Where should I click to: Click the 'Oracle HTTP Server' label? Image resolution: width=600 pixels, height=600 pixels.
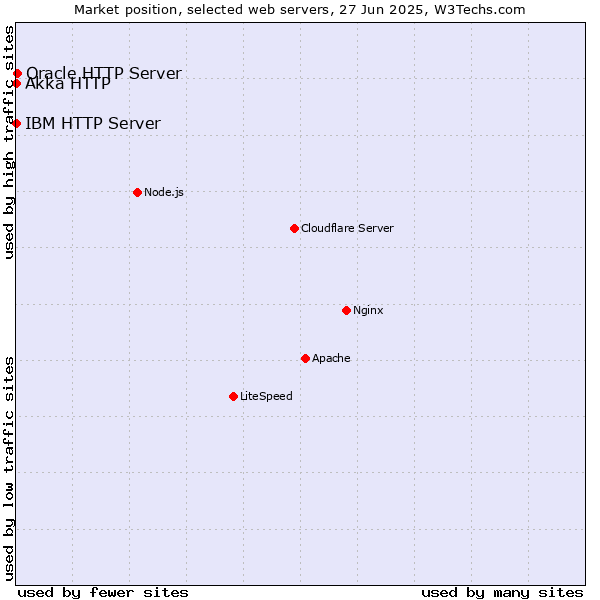(x=104, y=73)
